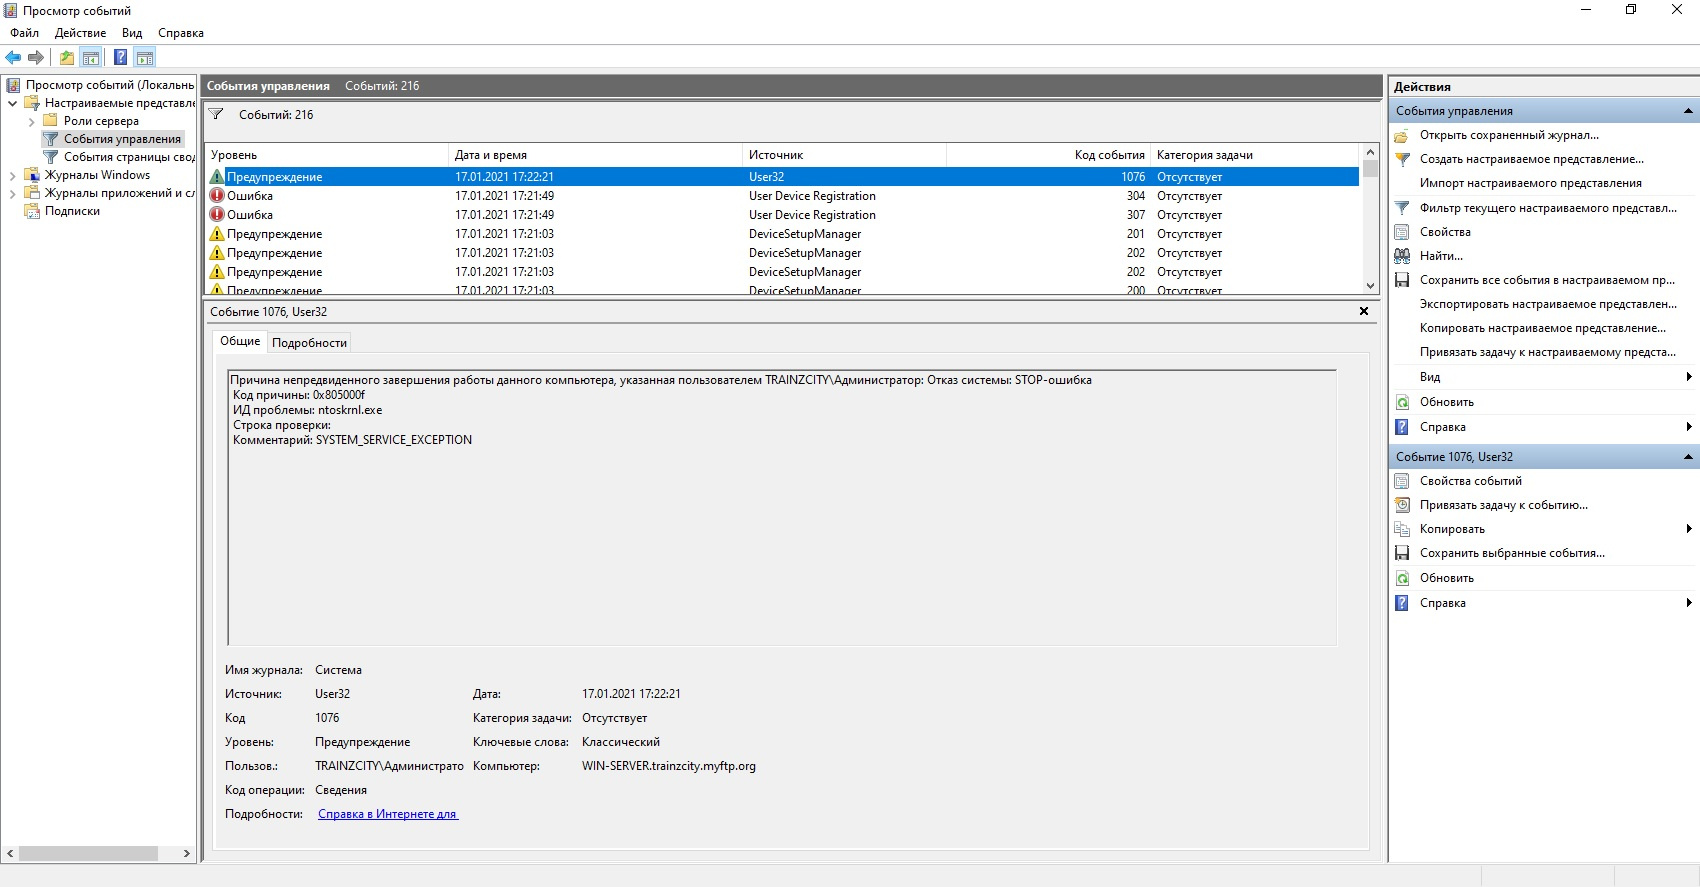Click the Привязать задачу к событию icon

point(1402,505)
